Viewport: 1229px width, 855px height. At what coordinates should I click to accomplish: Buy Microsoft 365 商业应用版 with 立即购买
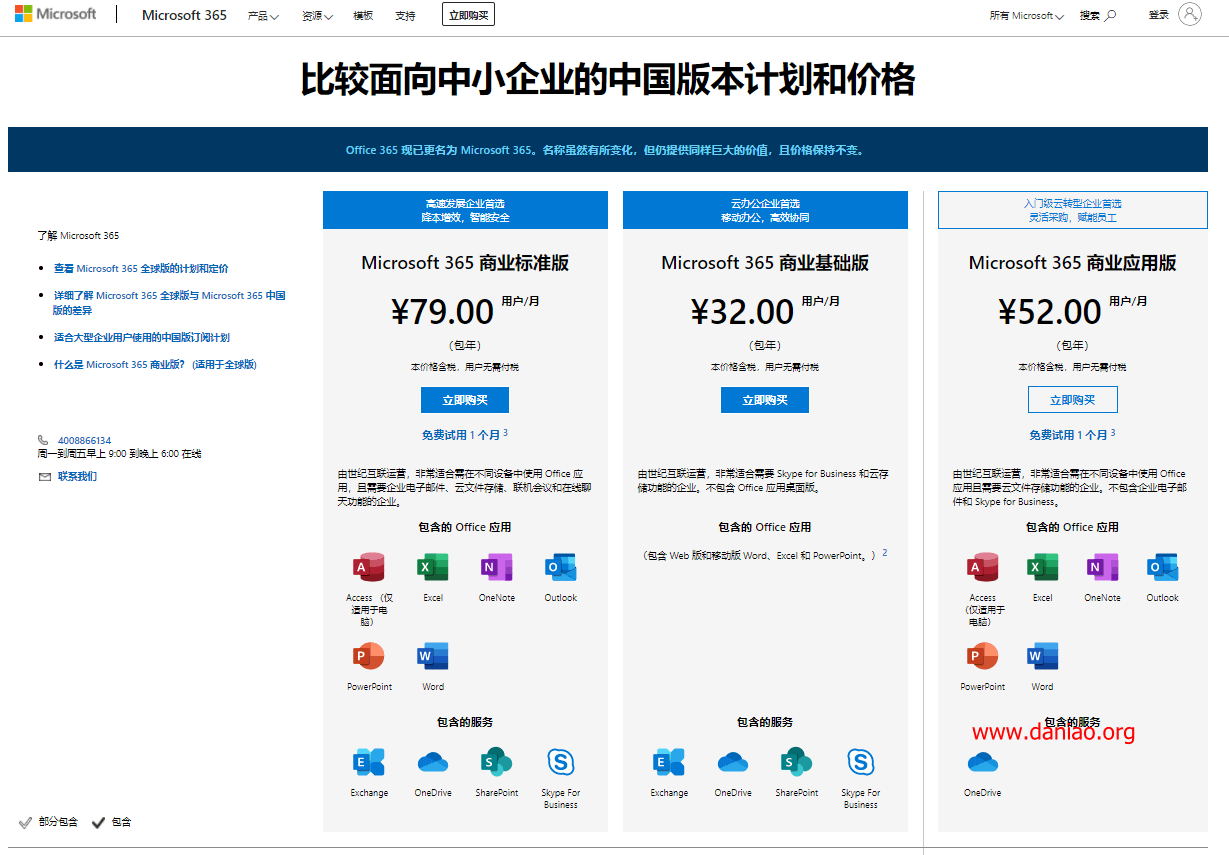pos(1073,400)
